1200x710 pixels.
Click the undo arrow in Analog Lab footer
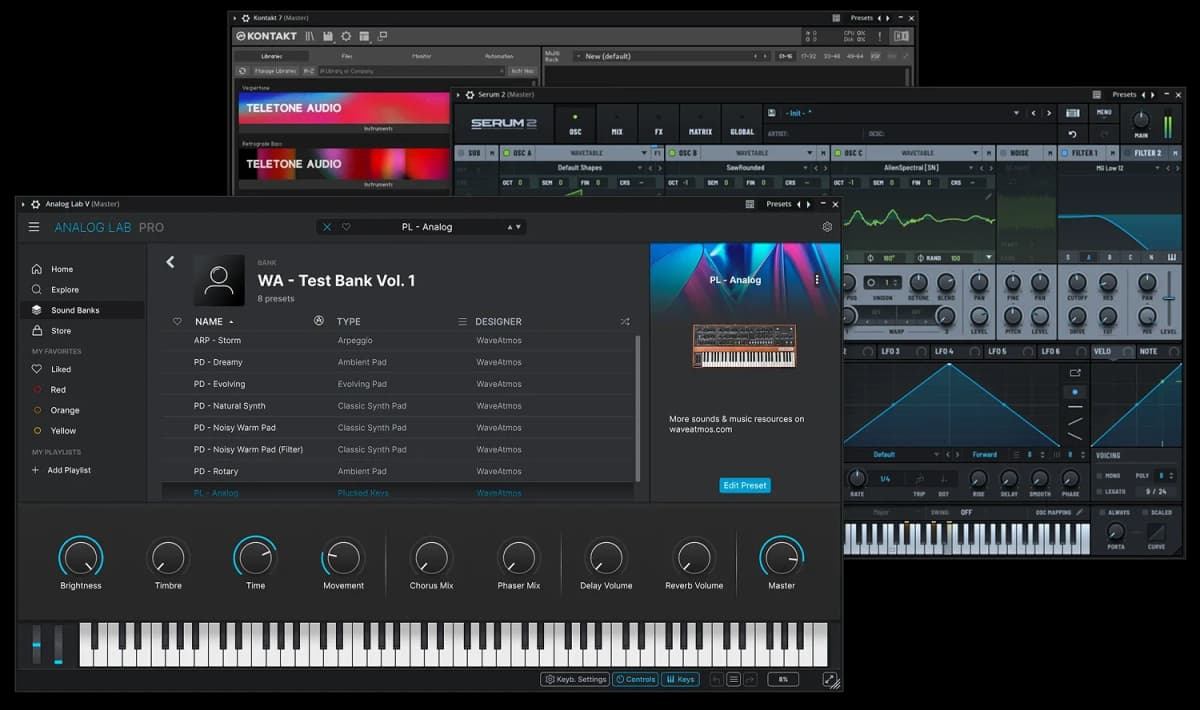click(x=715, y=679)
